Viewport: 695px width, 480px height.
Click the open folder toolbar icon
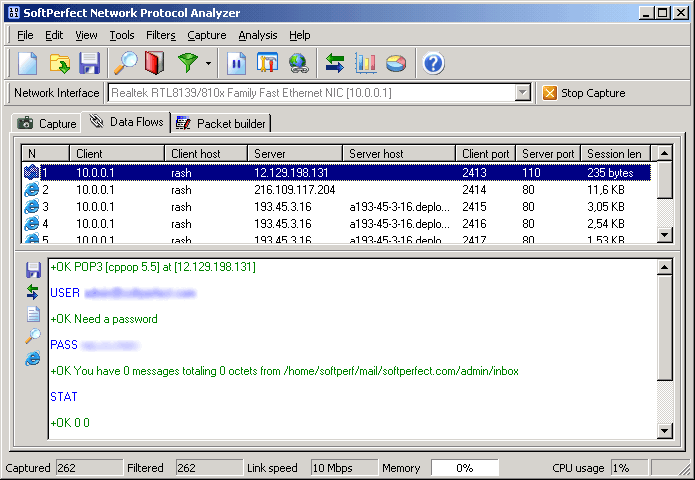59,64
